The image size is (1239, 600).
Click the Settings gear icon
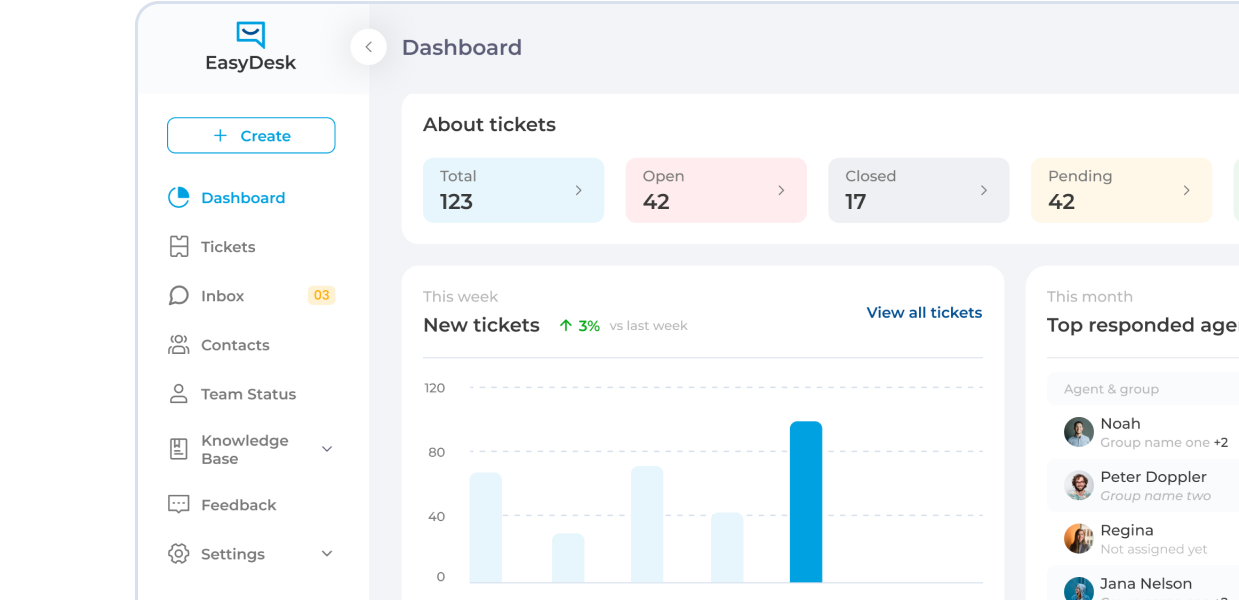(x=179, y=554)
